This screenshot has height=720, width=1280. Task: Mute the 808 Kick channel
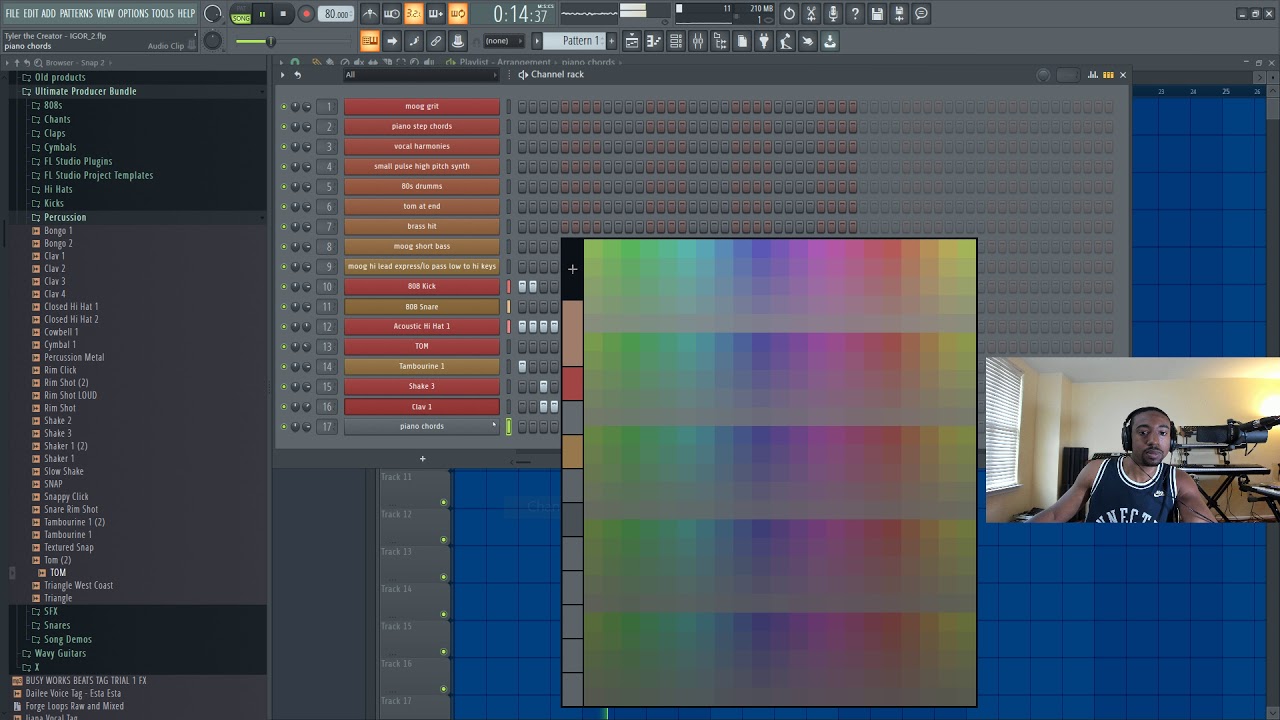coord(284,286)
